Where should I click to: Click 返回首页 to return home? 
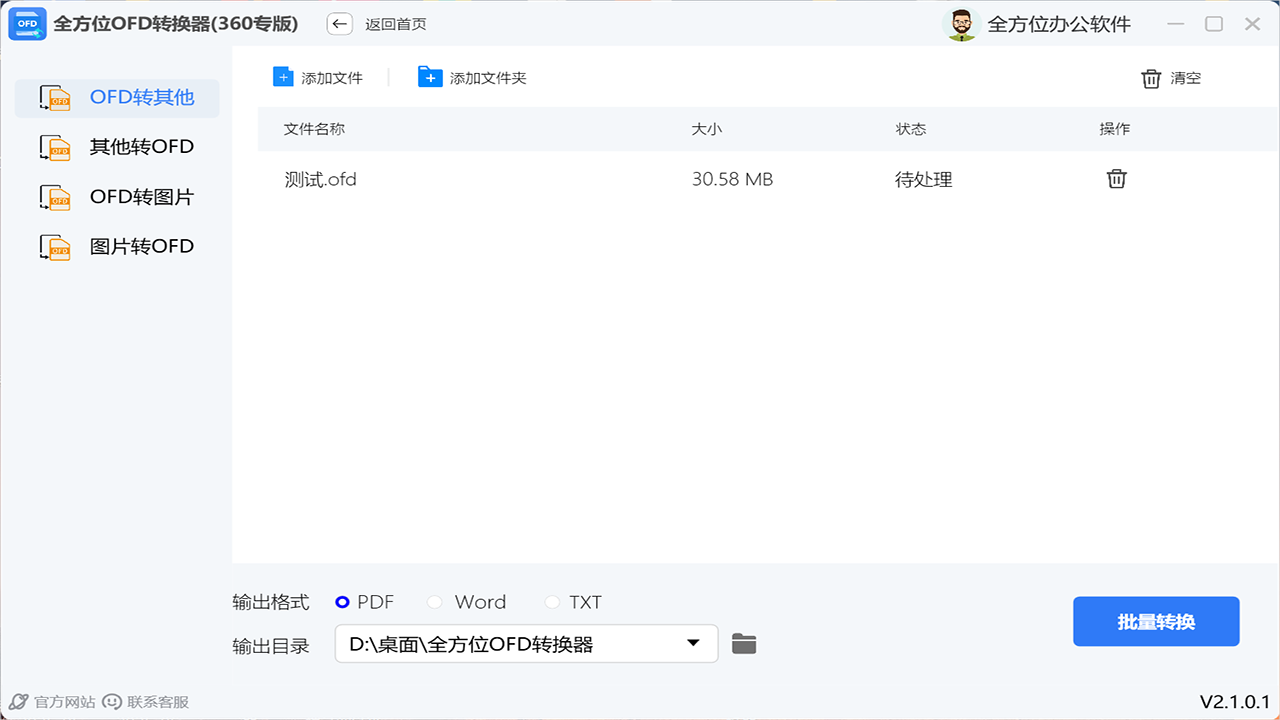point(397,23)
